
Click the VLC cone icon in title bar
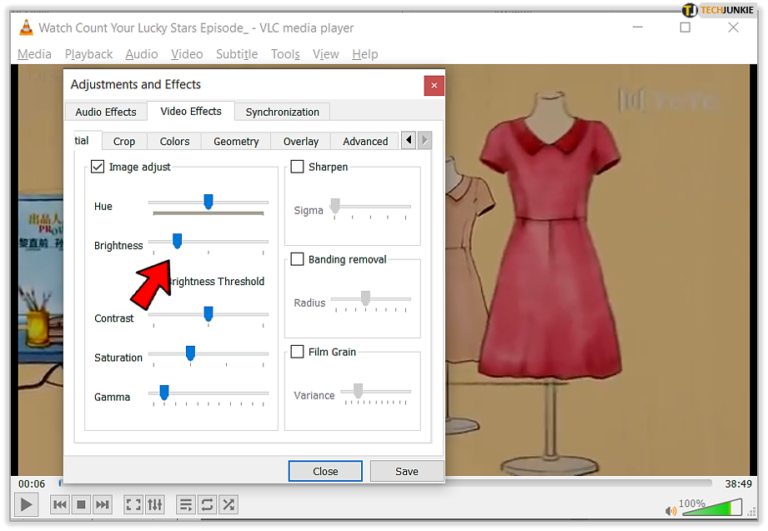(26, 28)
